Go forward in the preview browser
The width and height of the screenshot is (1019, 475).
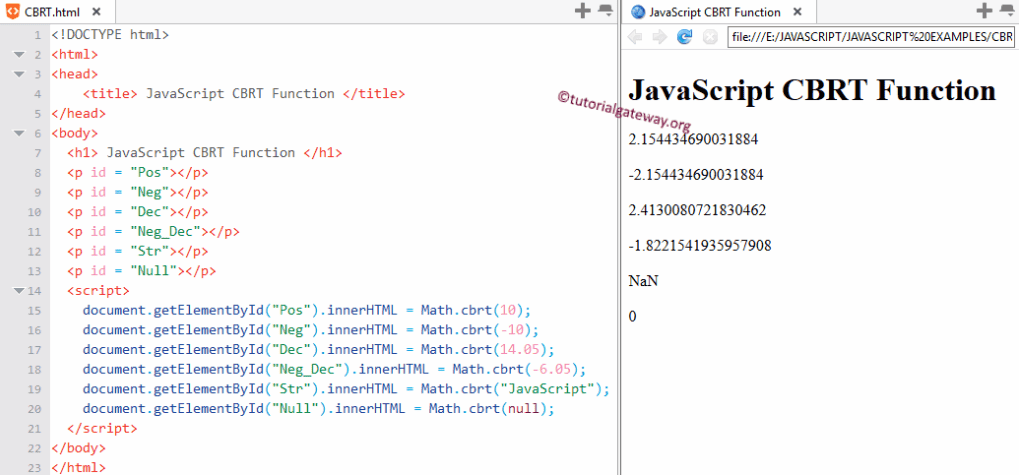tap(660, 37)
